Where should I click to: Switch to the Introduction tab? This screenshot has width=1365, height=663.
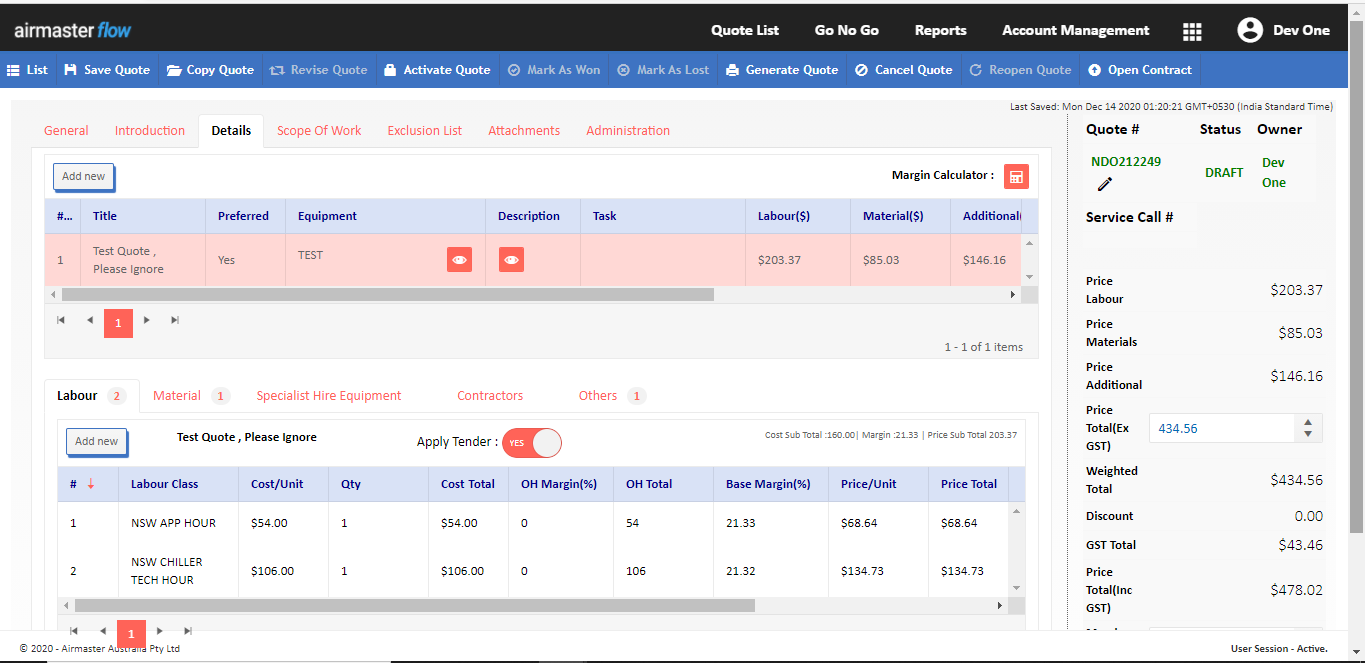(150, 130)
